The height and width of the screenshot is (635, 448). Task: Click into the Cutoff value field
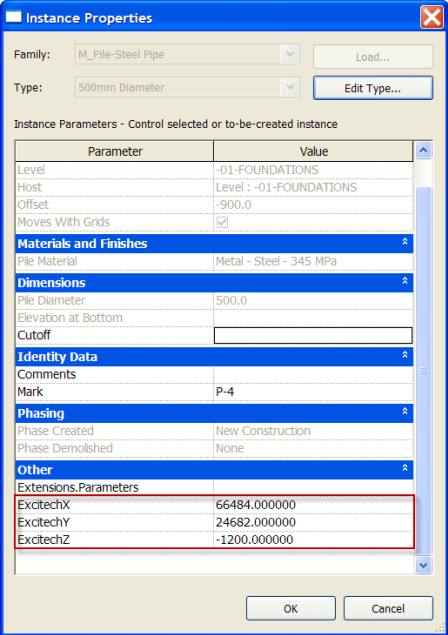pyautogui.click(x=313, y=335)
